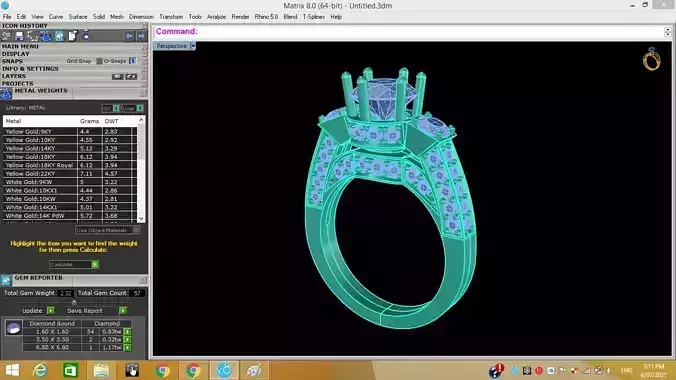
Task: Collapse the Metal Weights panel header
Action: (41, 91)
